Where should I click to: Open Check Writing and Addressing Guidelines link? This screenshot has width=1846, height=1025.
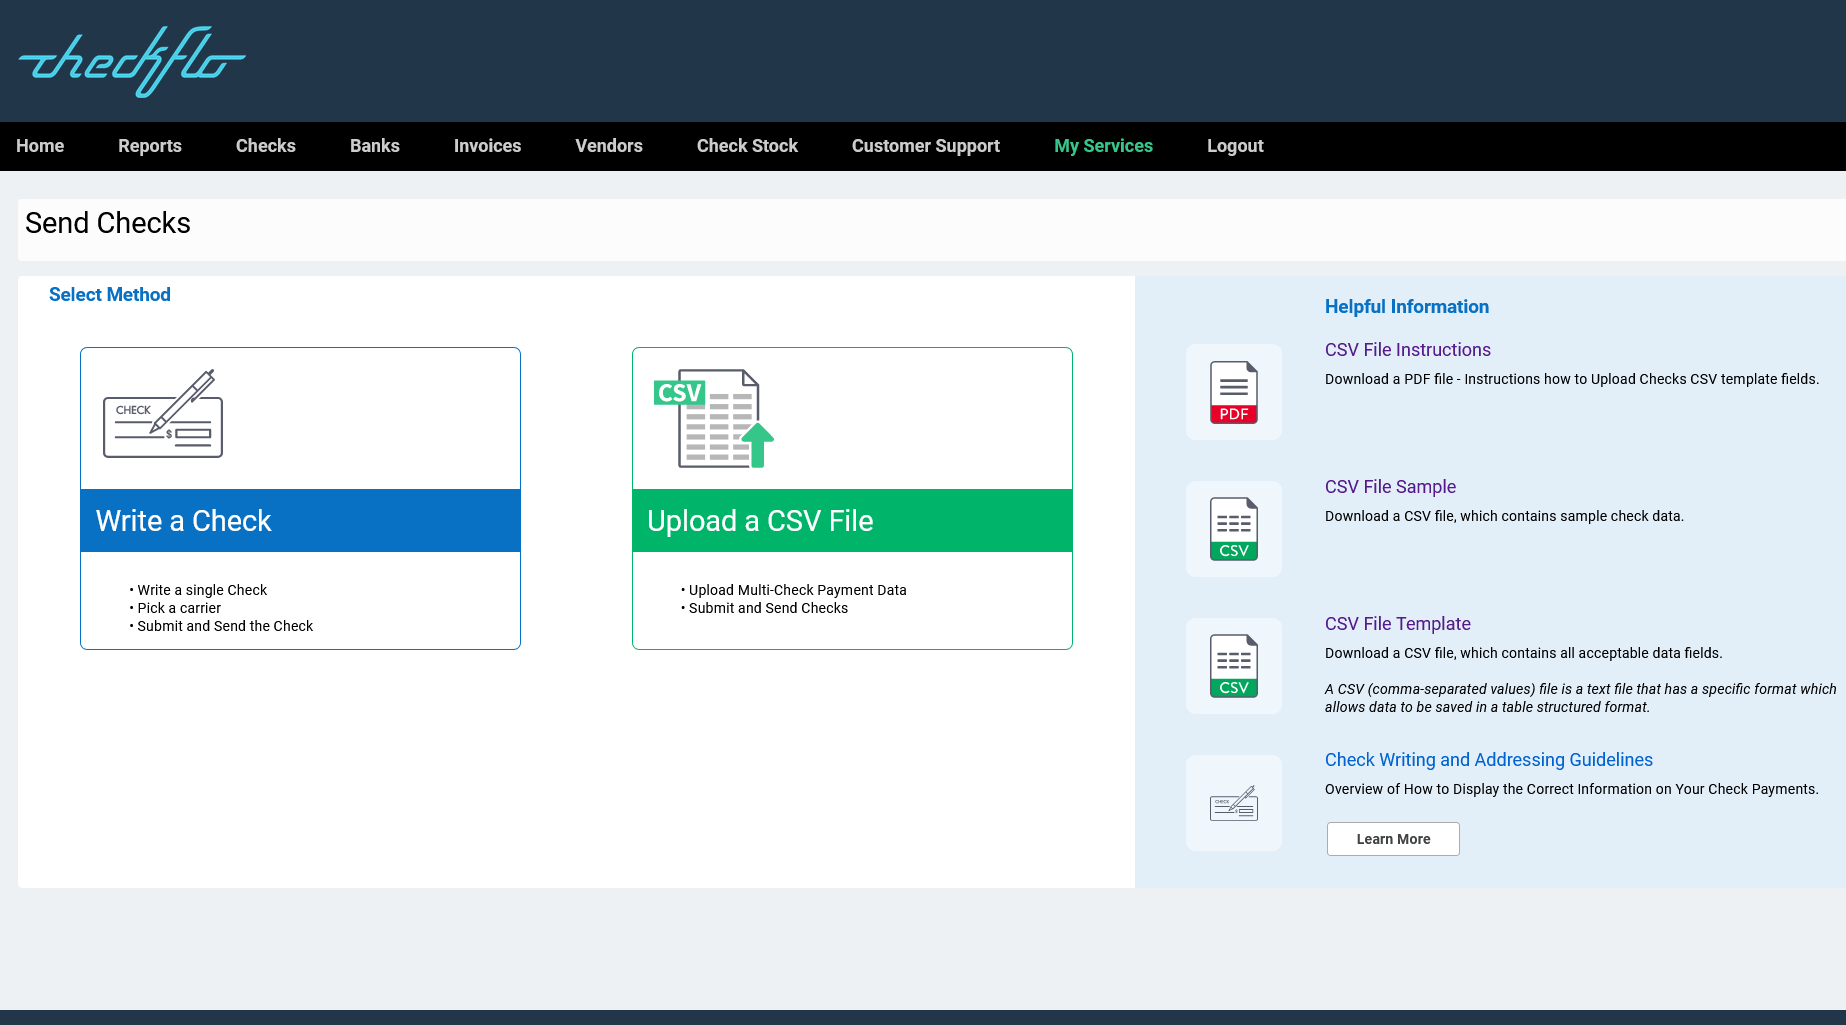click(1489, 760)
